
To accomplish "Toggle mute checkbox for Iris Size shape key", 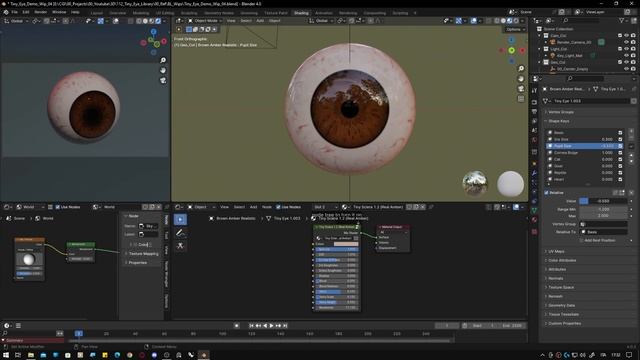I will 620,139.
